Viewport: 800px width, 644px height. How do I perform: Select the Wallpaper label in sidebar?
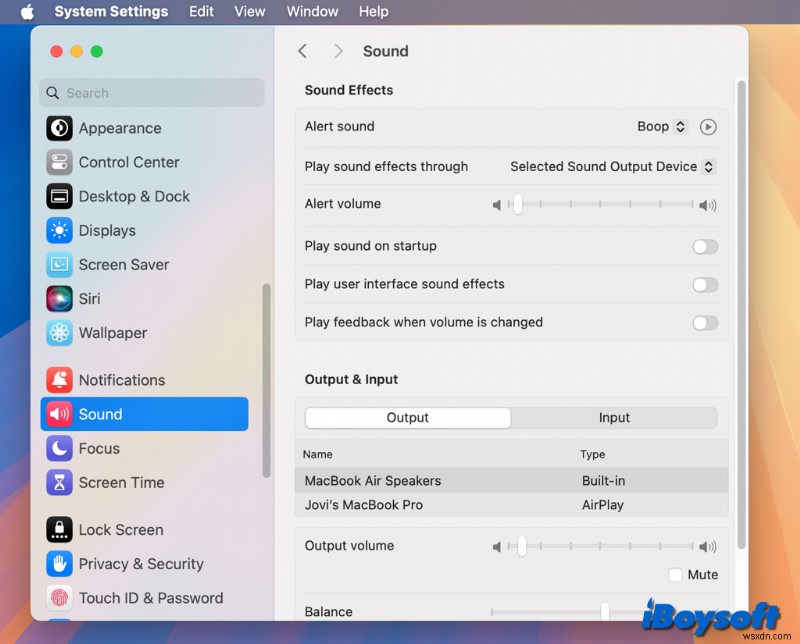(x=113, y=333)
